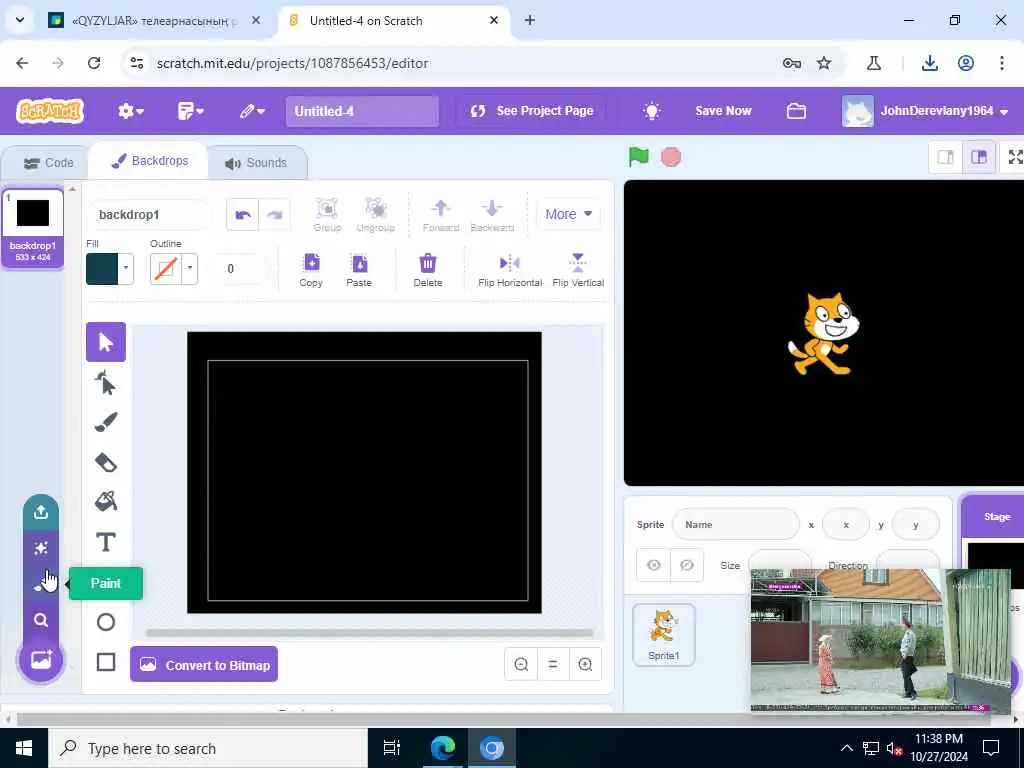Switch to the Backdrops tab
1024x768 pixels.
(x=150, y=161)
